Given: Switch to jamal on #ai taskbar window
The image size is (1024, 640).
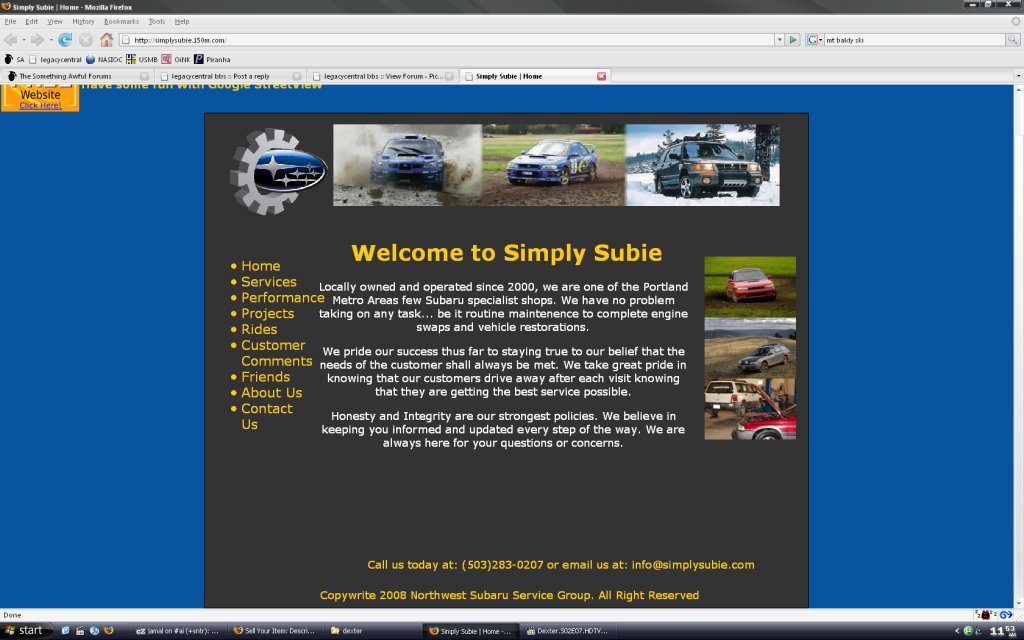Looking at the screenshot, I should 178,631.
